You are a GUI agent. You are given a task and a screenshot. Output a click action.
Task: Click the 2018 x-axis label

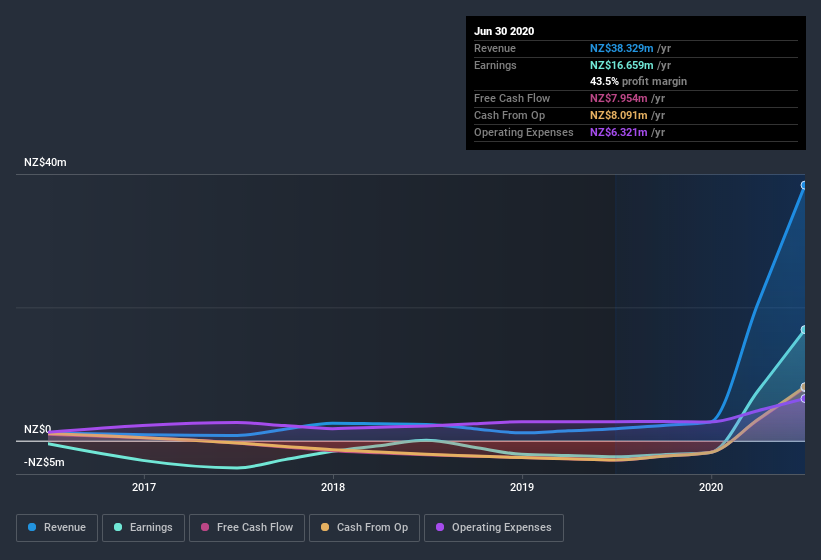click(333, 487)
